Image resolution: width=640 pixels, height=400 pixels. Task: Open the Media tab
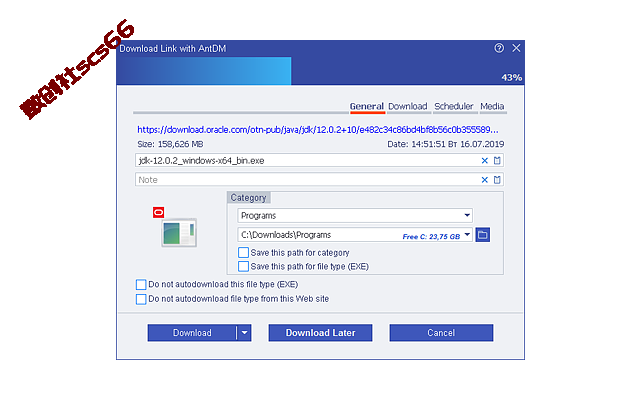(492, 107)
